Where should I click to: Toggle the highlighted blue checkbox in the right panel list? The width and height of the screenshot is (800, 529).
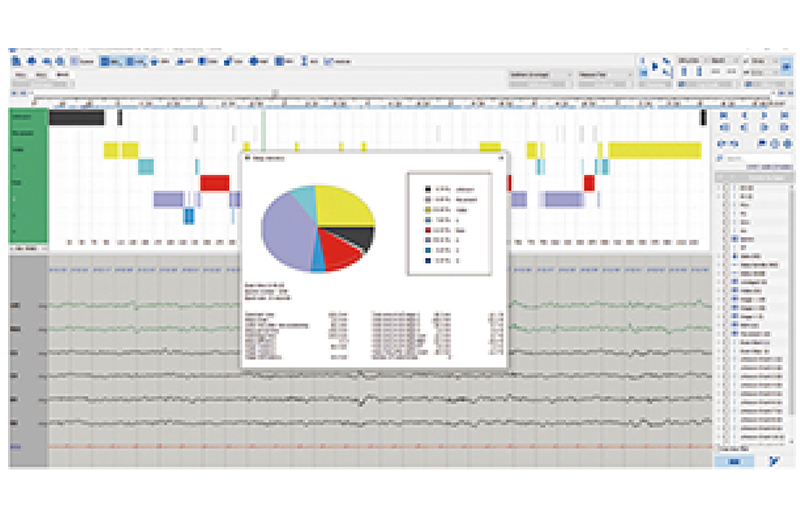(x=735, y=240)
